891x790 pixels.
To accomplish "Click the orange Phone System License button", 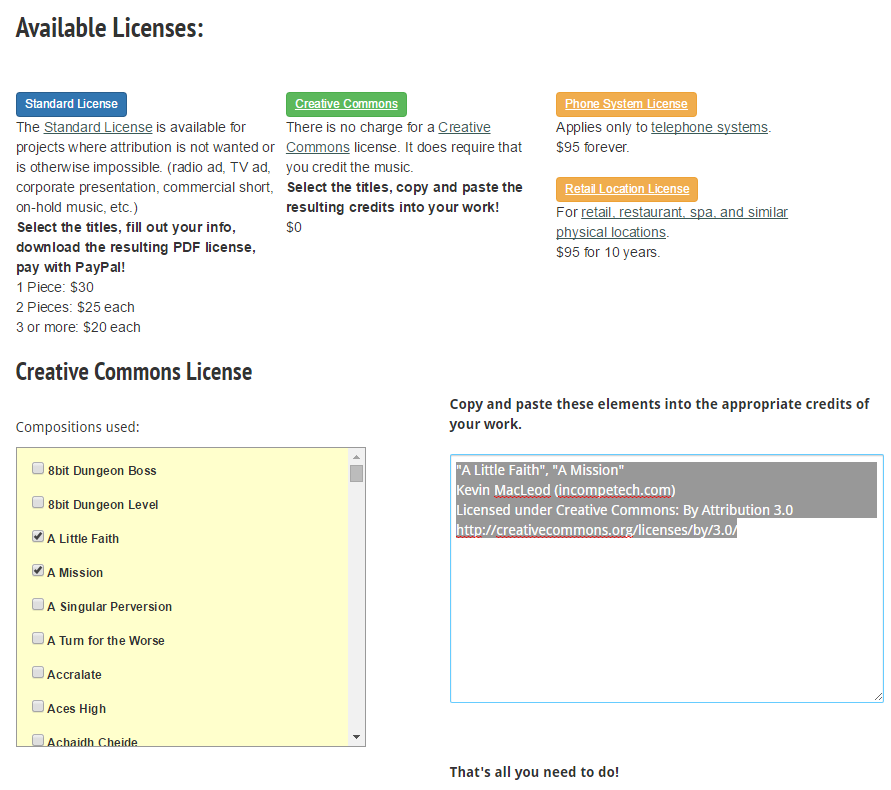I will pos(626,104).
